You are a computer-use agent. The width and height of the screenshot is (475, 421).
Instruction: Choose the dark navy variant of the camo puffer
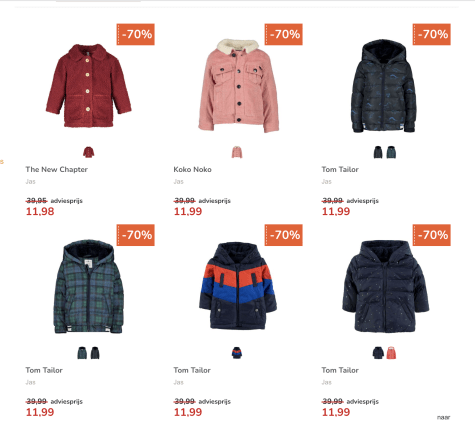378,152
